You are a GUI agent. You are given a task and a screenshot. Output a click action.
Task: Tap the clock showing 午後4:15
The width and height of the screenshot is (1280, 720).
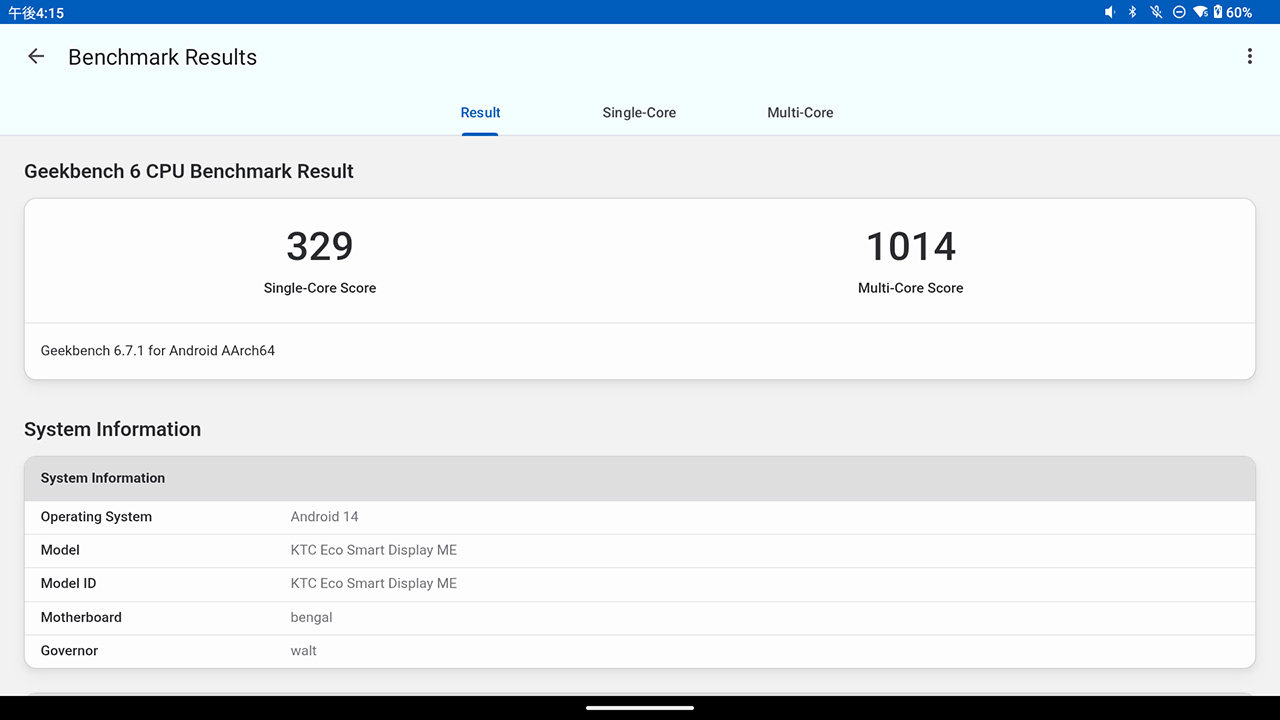(x=36, y=13)
